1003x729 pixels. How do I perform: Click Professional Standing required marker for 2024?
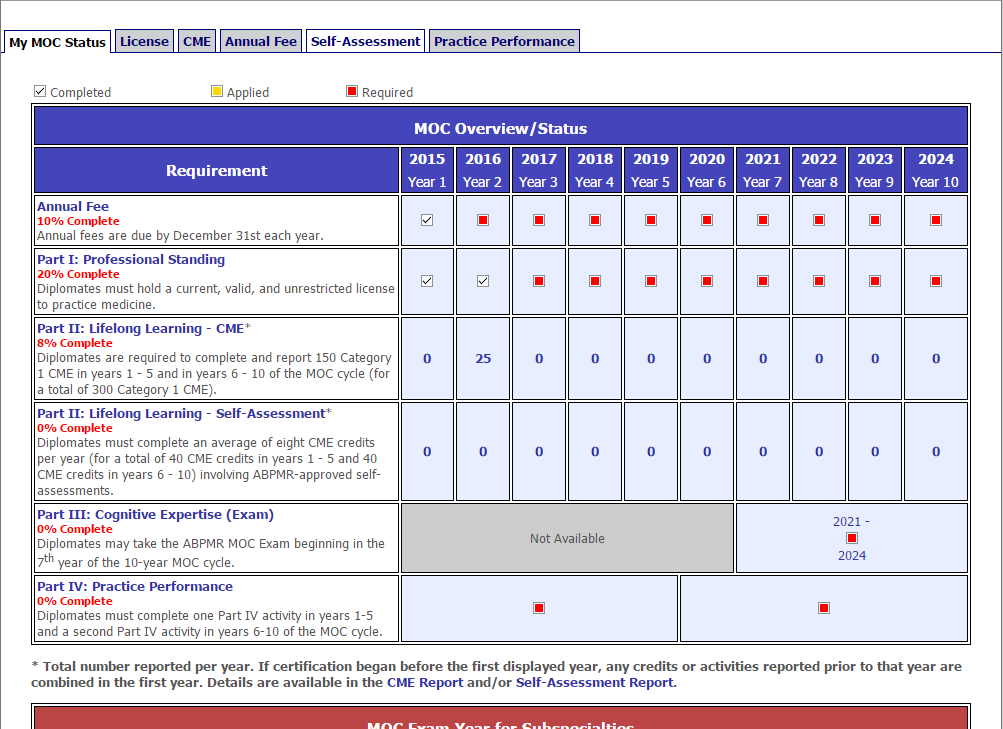point(936,281)
